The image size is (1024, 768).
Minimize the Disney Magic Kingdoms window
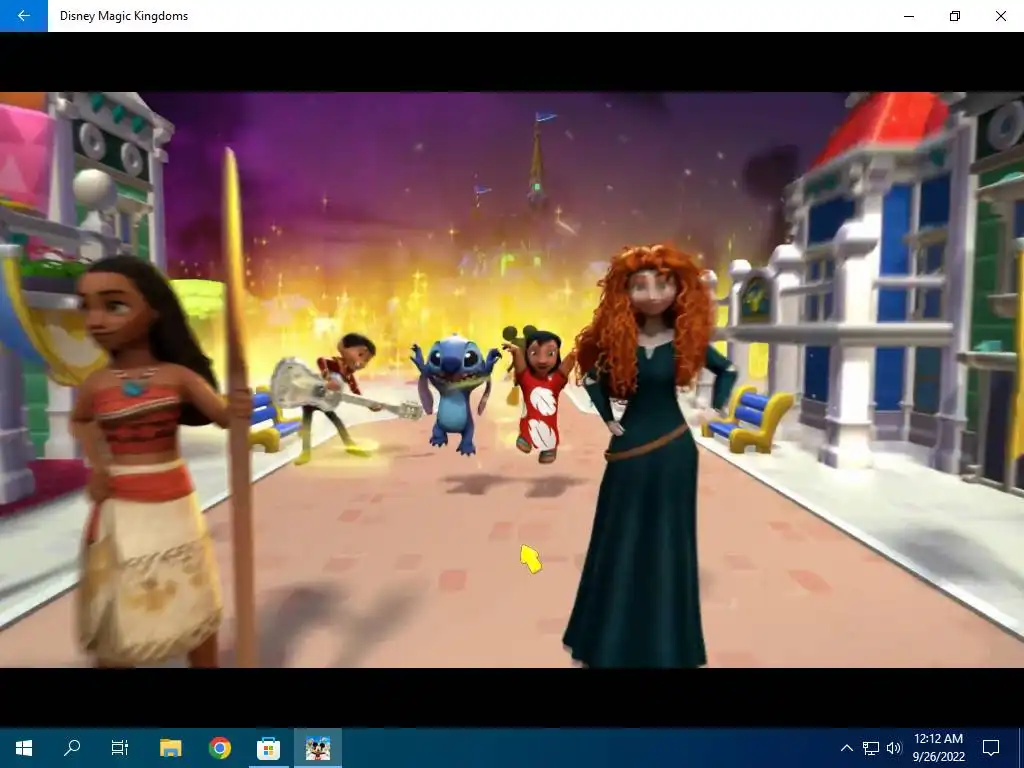pos(908,16)
